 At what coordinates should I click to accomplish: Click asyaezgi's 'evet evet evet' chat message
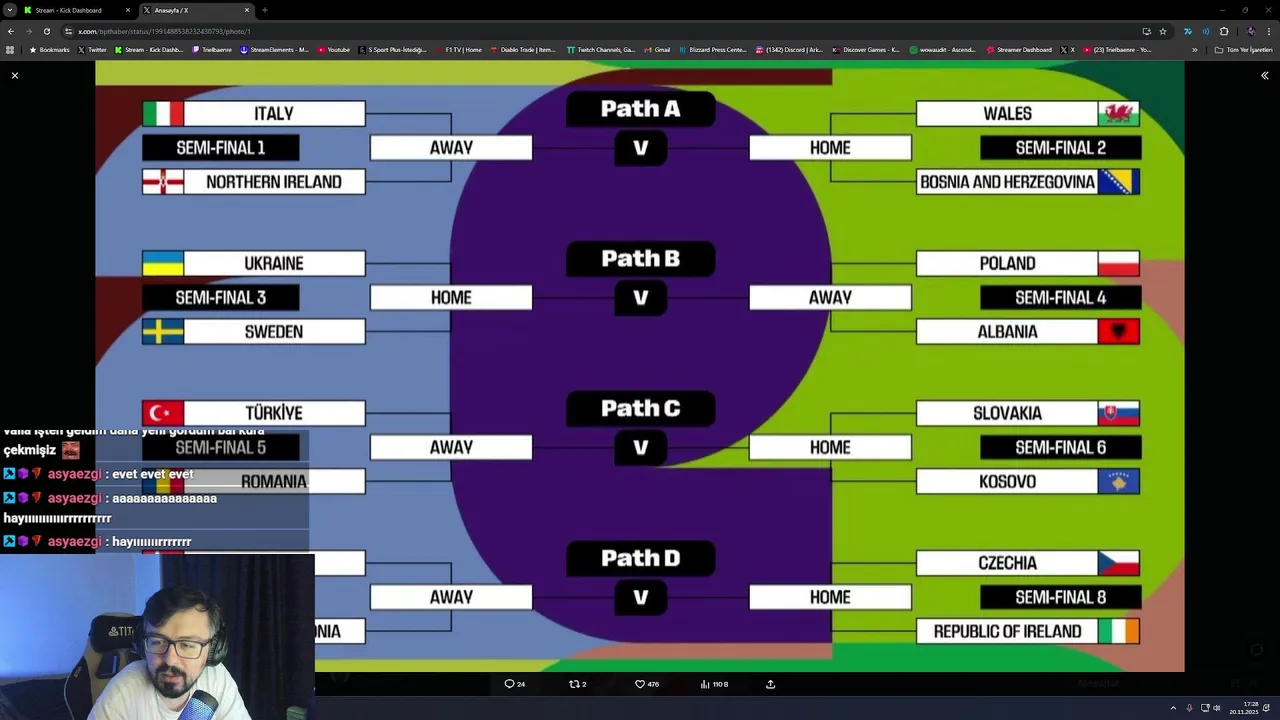153,474
